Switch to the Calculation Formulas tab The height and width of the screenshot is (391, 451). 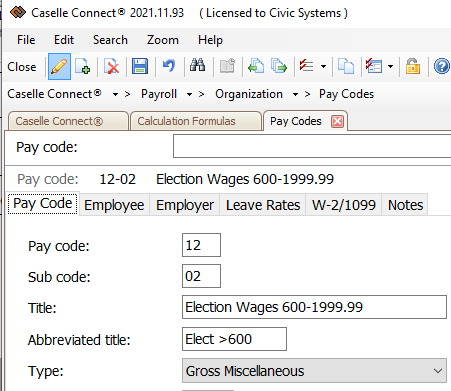196,121
